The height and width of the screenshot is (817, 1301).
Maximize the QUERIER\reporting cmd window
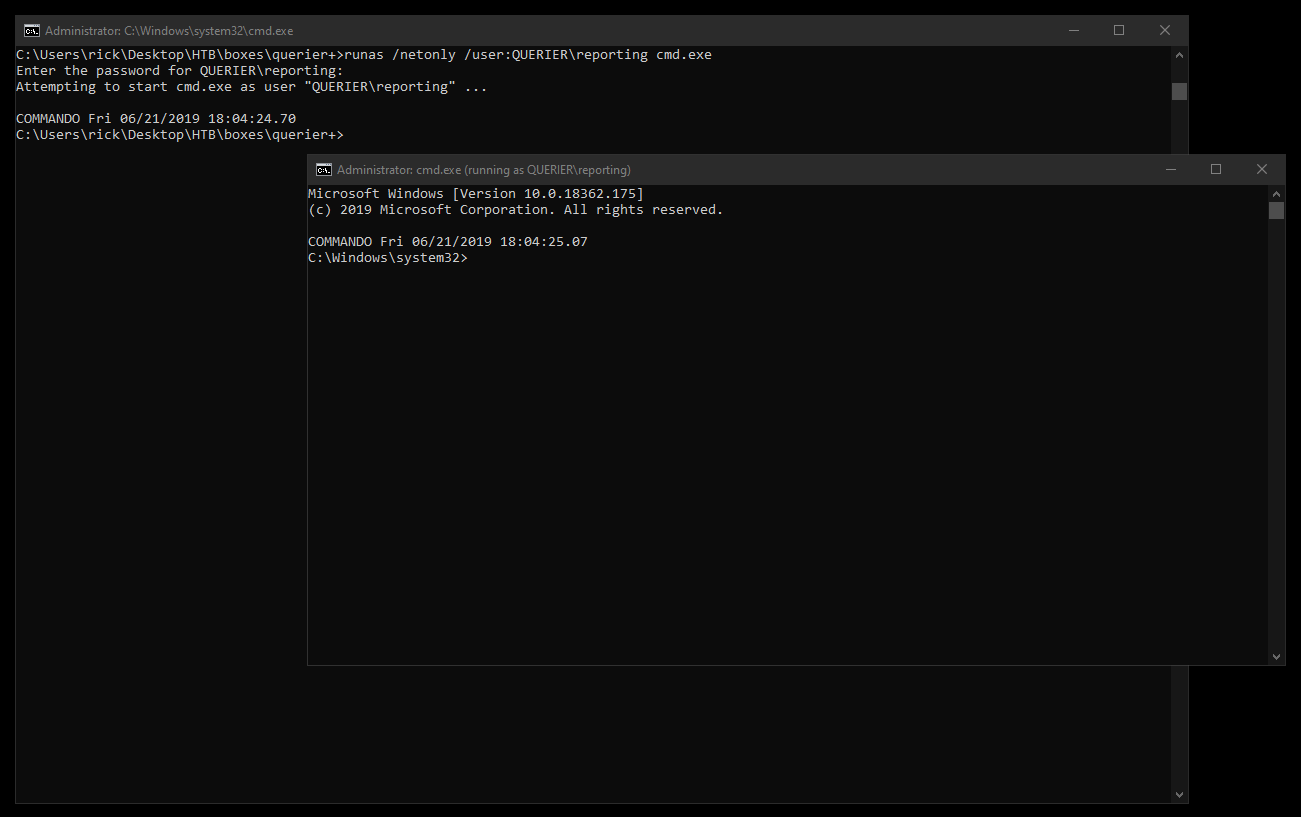[x=1216, y=170]
